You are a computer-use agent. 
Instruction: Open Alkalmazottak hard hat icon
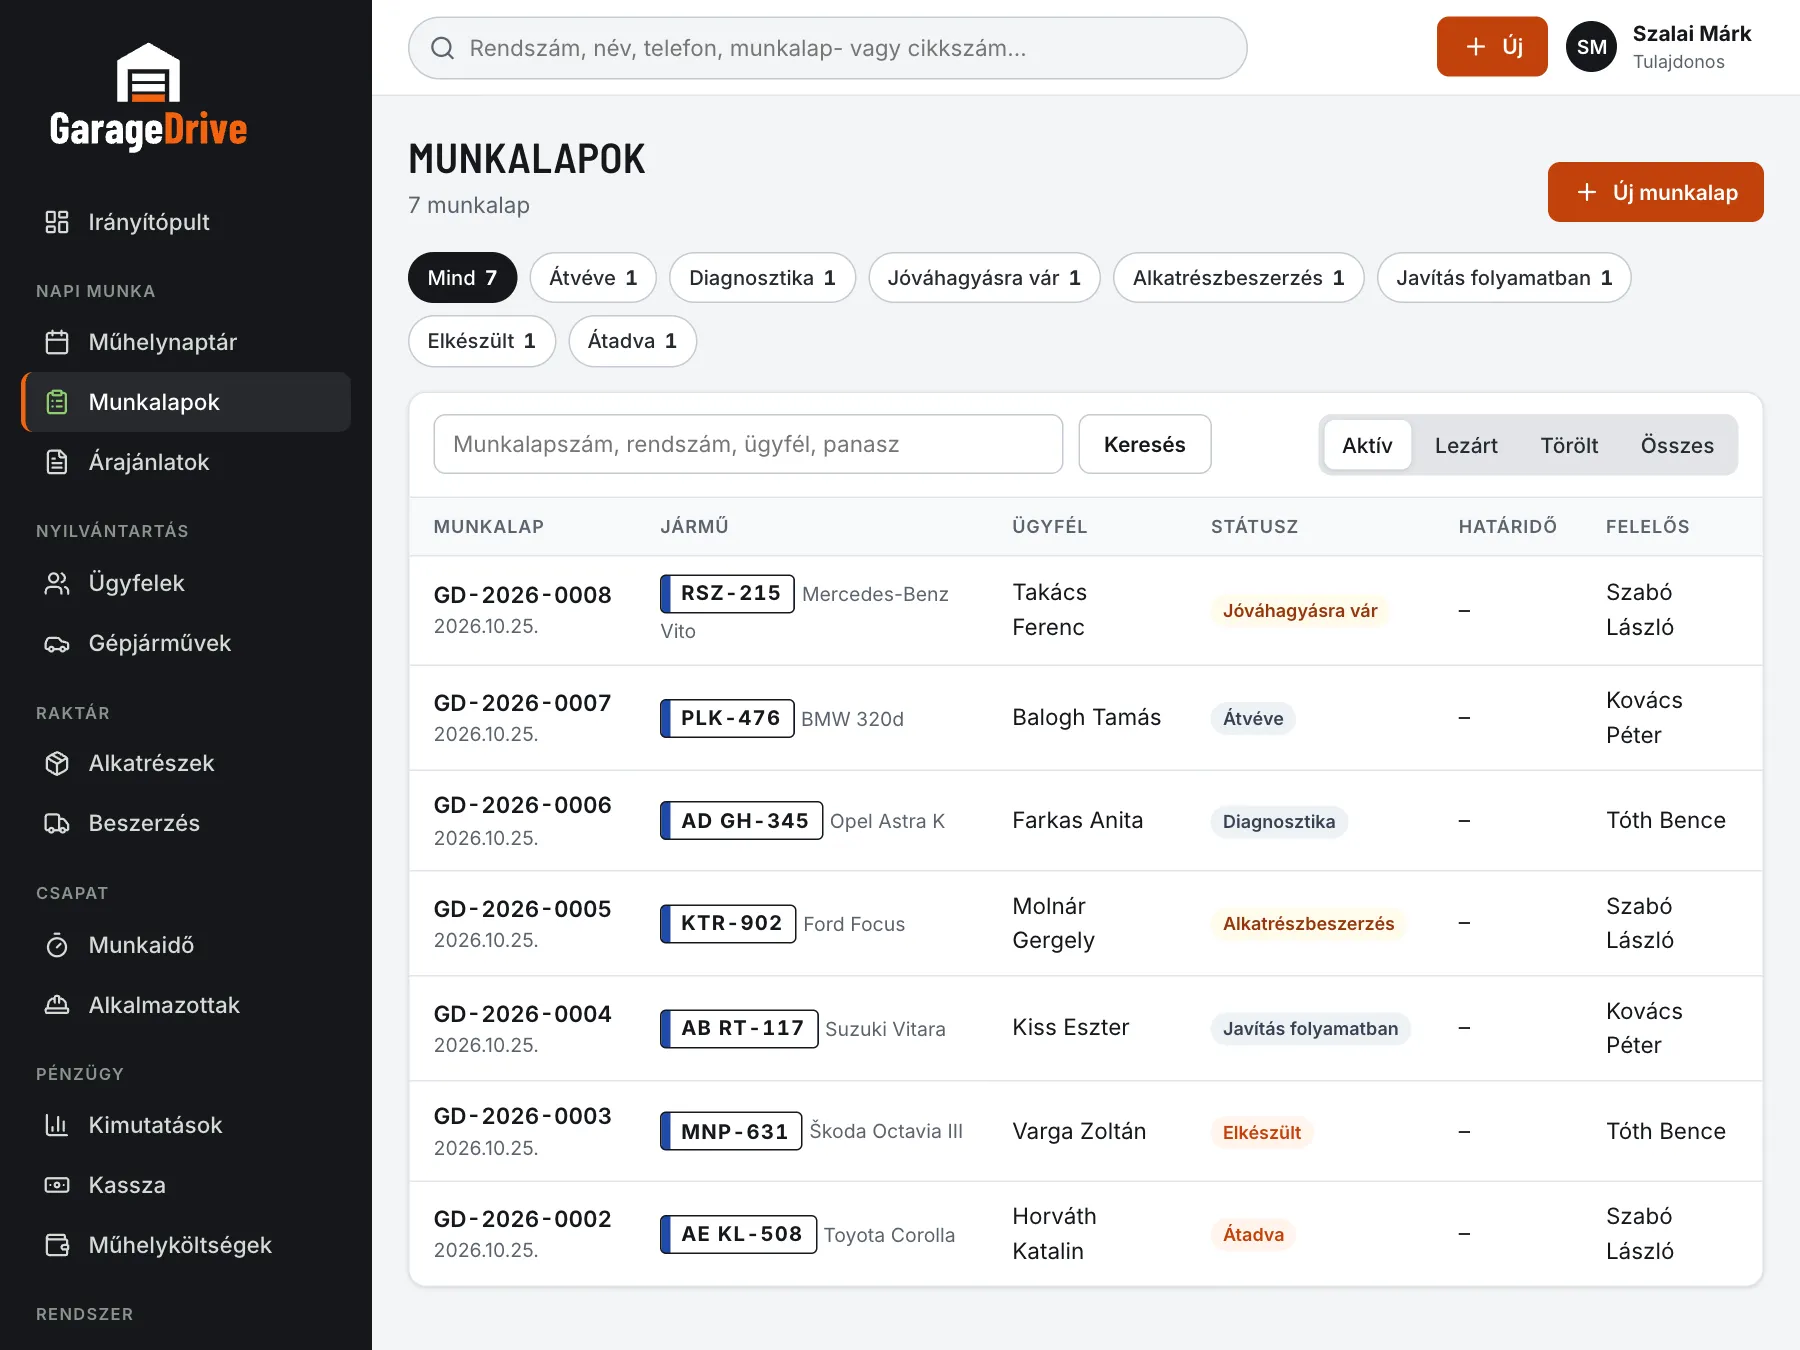click(57, 1005)
